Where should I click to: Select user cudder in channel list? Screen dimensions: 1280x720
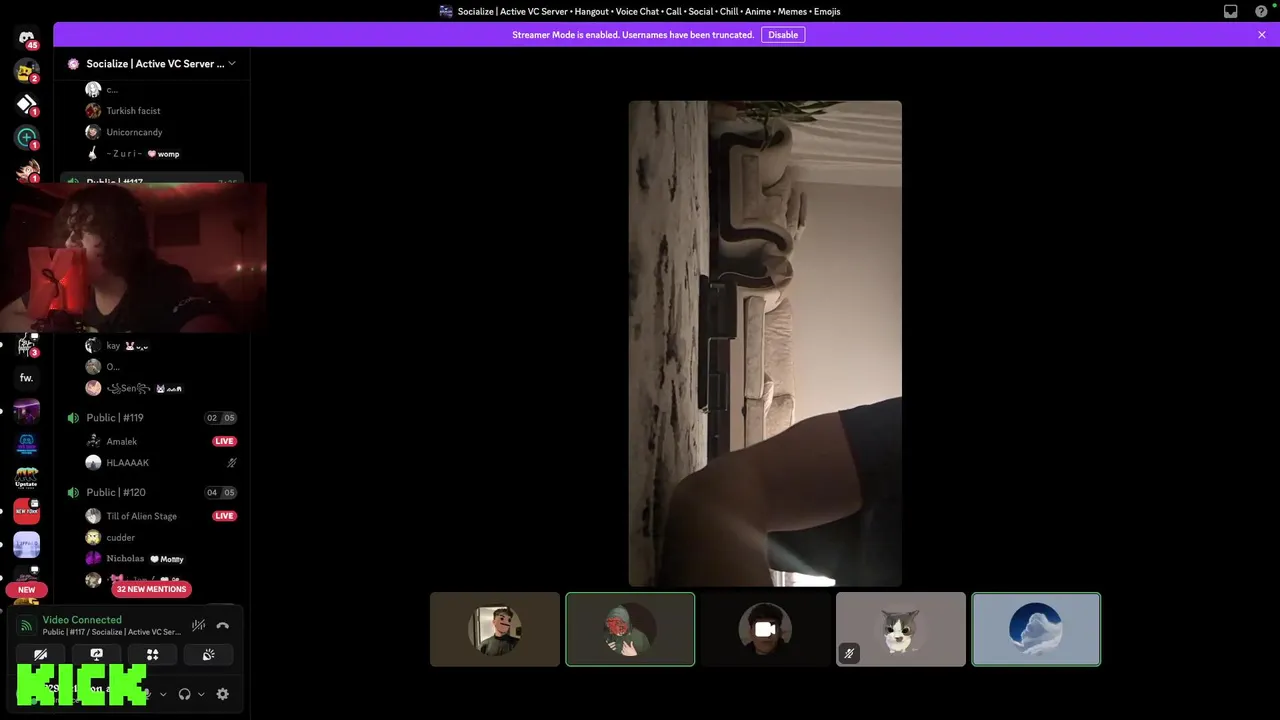pos(120,538)
